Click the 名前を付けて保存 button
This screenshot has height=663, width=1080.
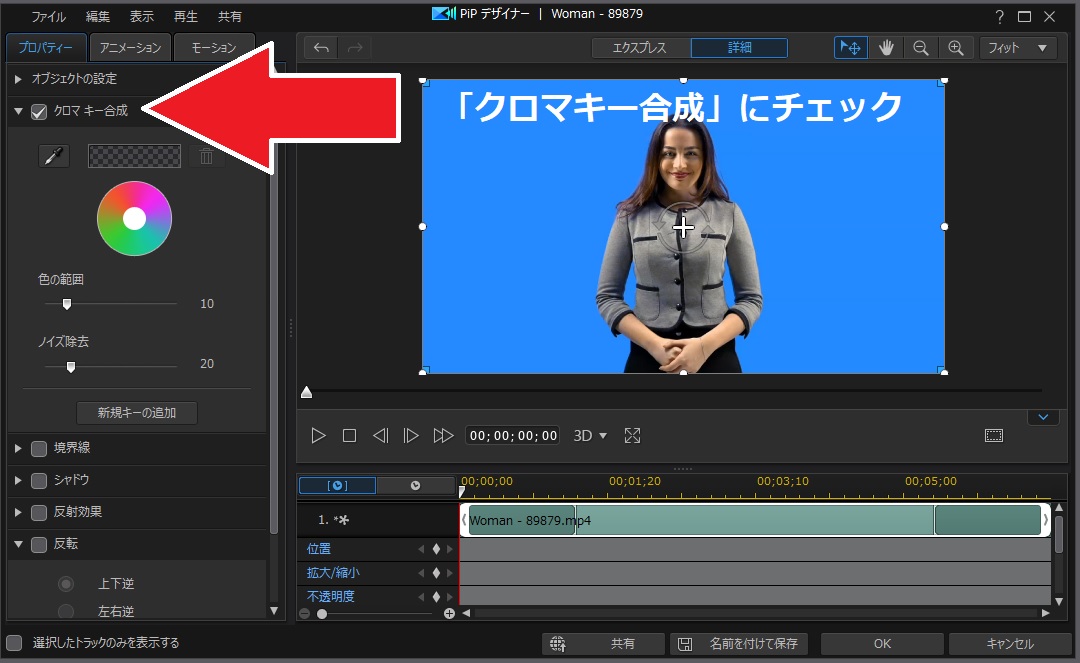pyautogui.click(x=739, y=644)
